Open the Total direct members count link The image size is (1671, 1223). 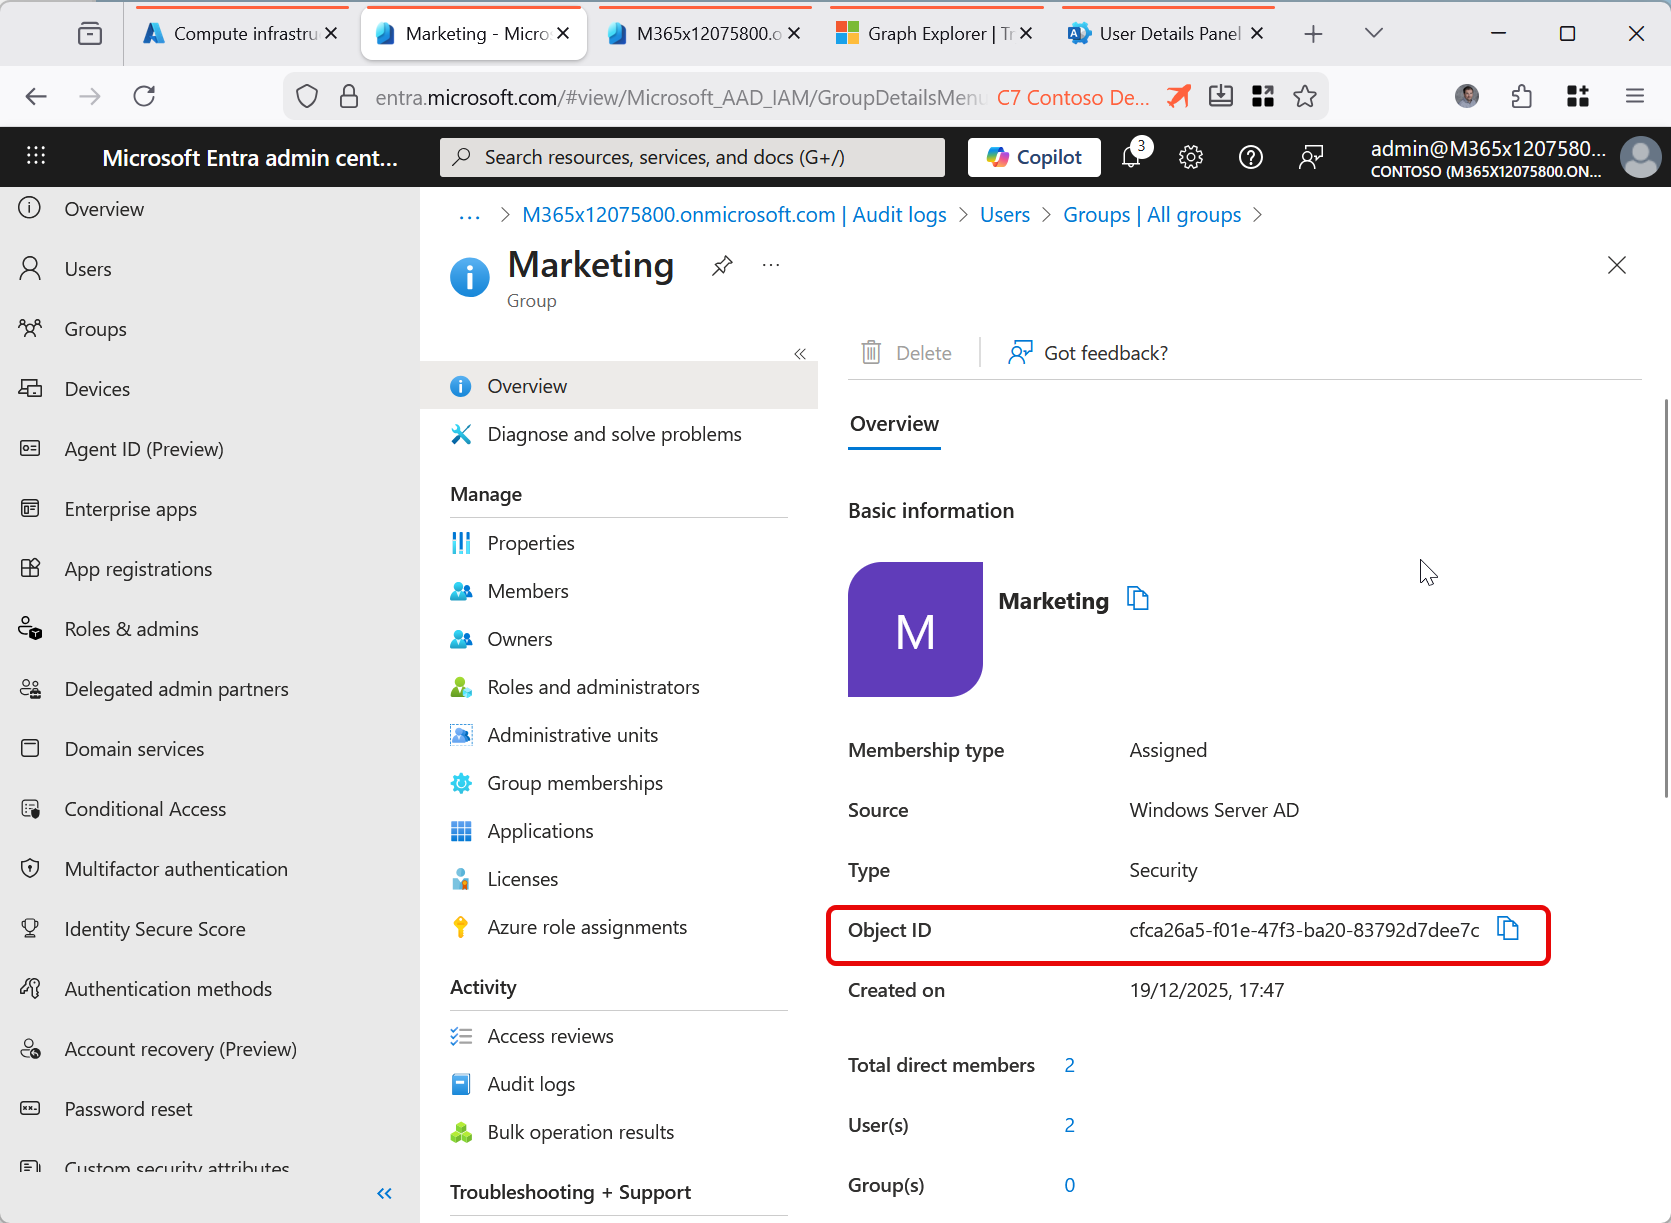click(x=1069, y=1065)
